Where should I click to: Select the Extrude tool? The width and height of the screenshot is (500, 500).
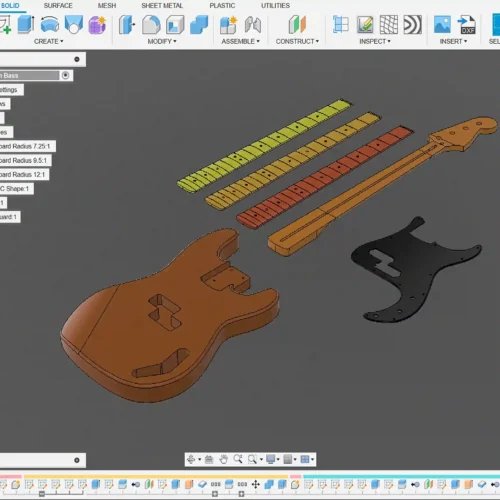26,24
